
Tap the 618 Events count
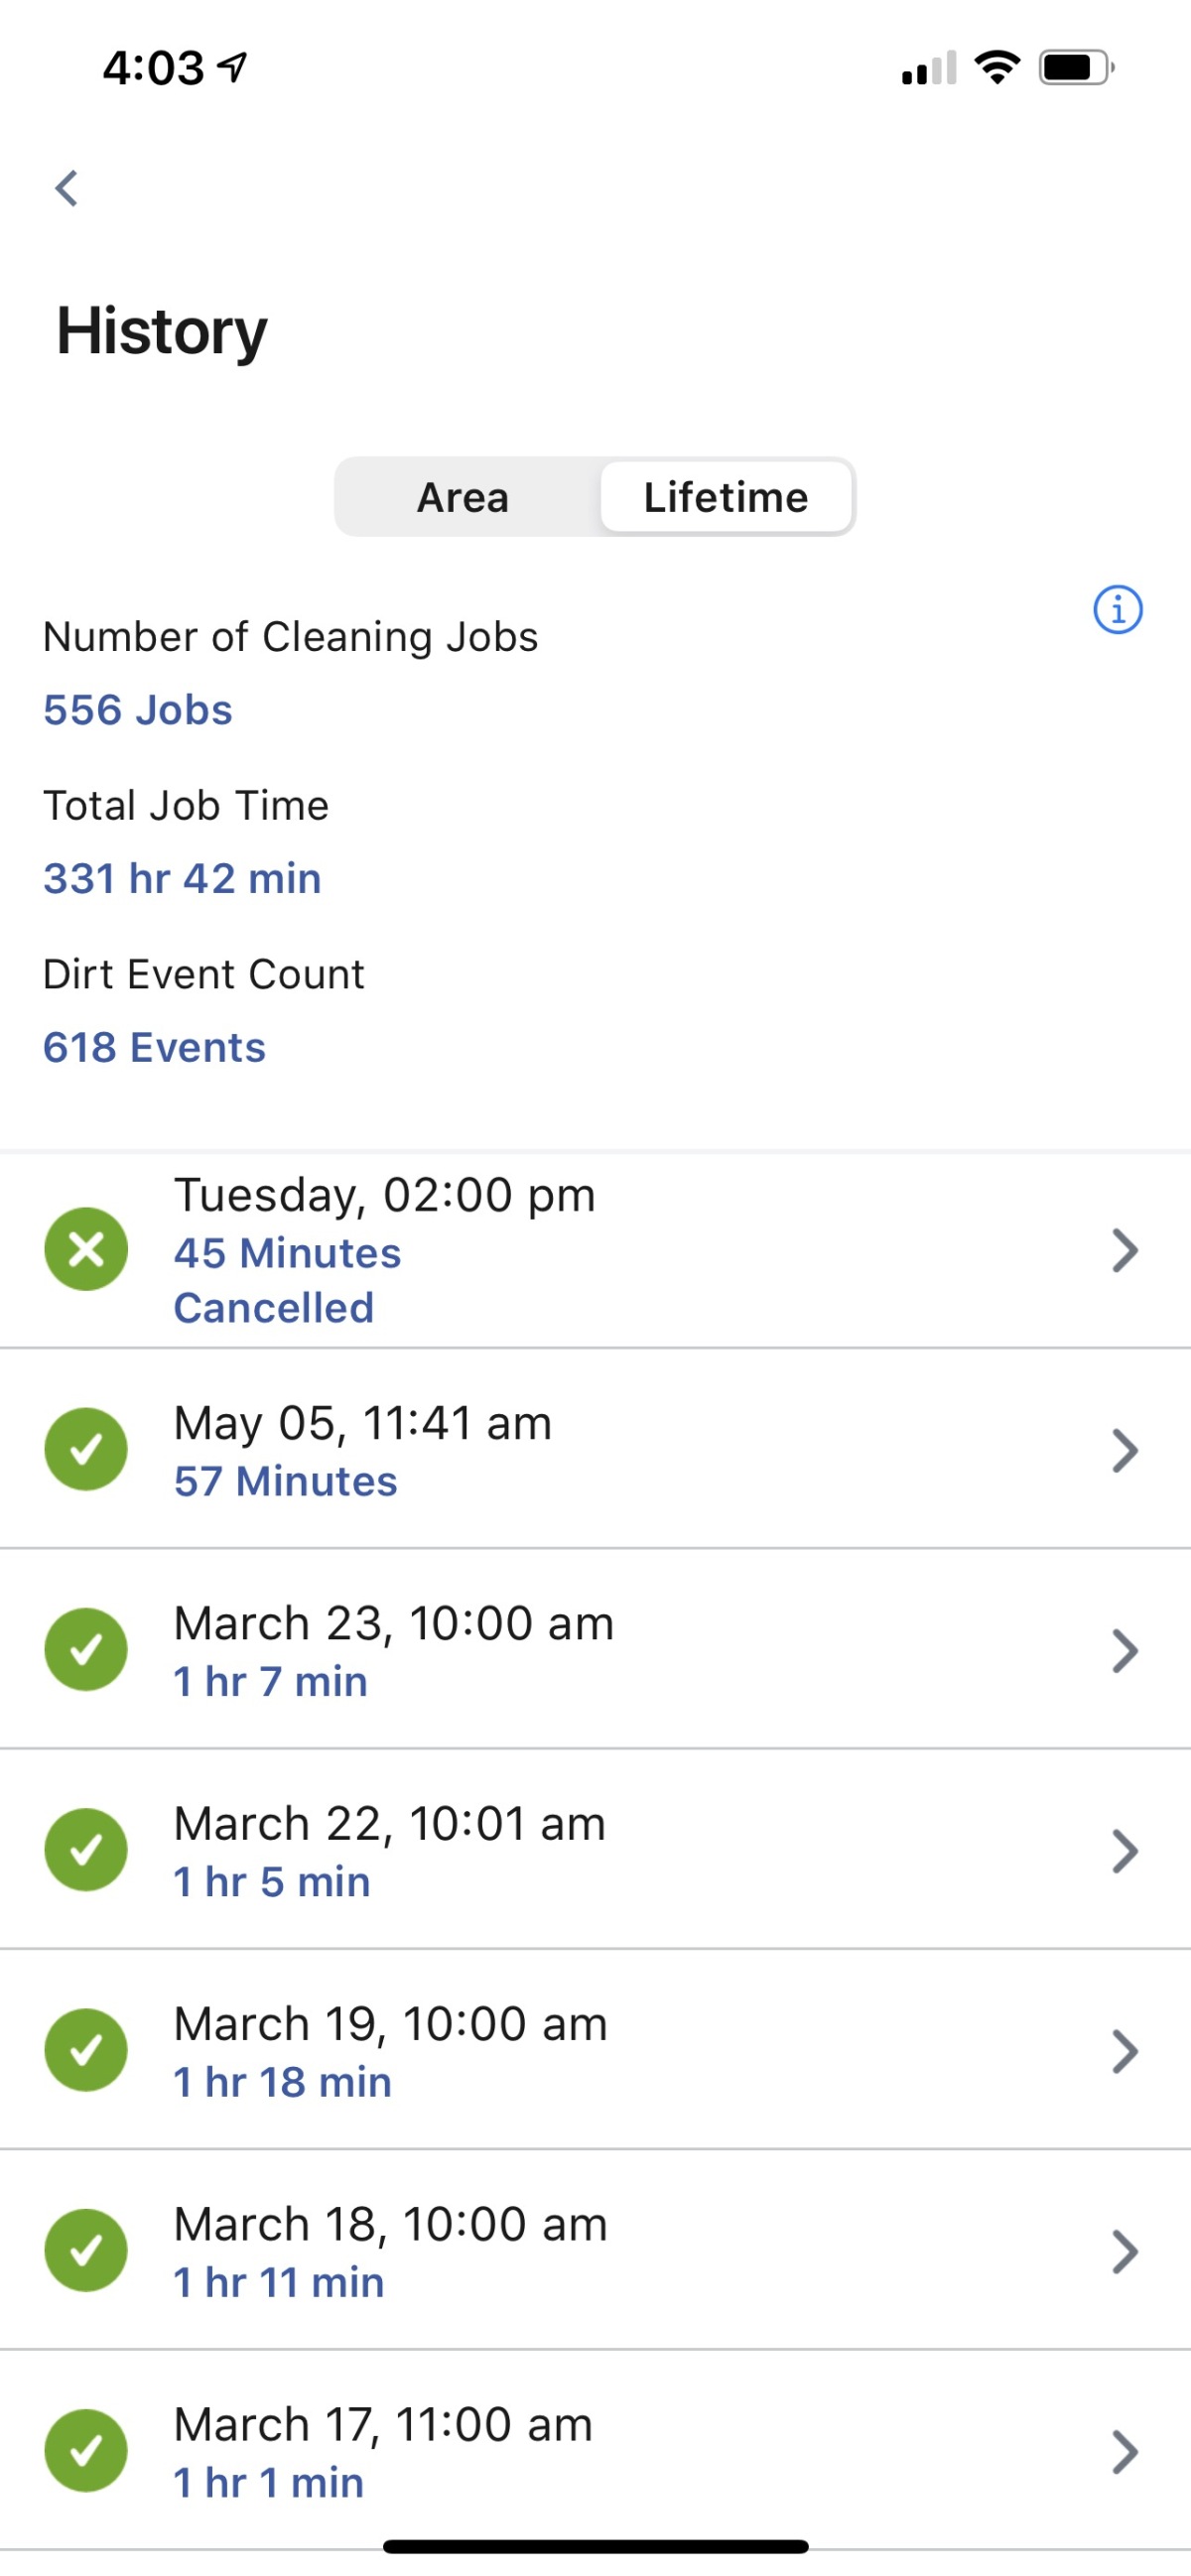pyautogui.click(x=154, y=1047)
